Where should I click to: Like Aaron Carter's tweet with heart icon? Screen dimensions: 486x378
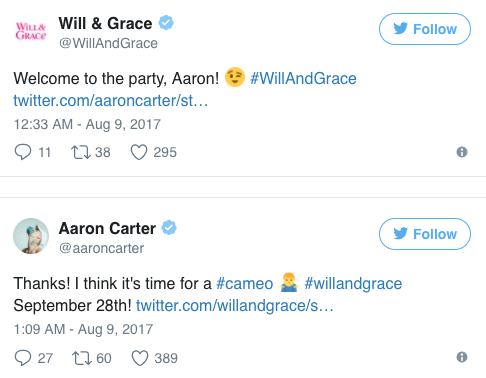coord(140,358)
